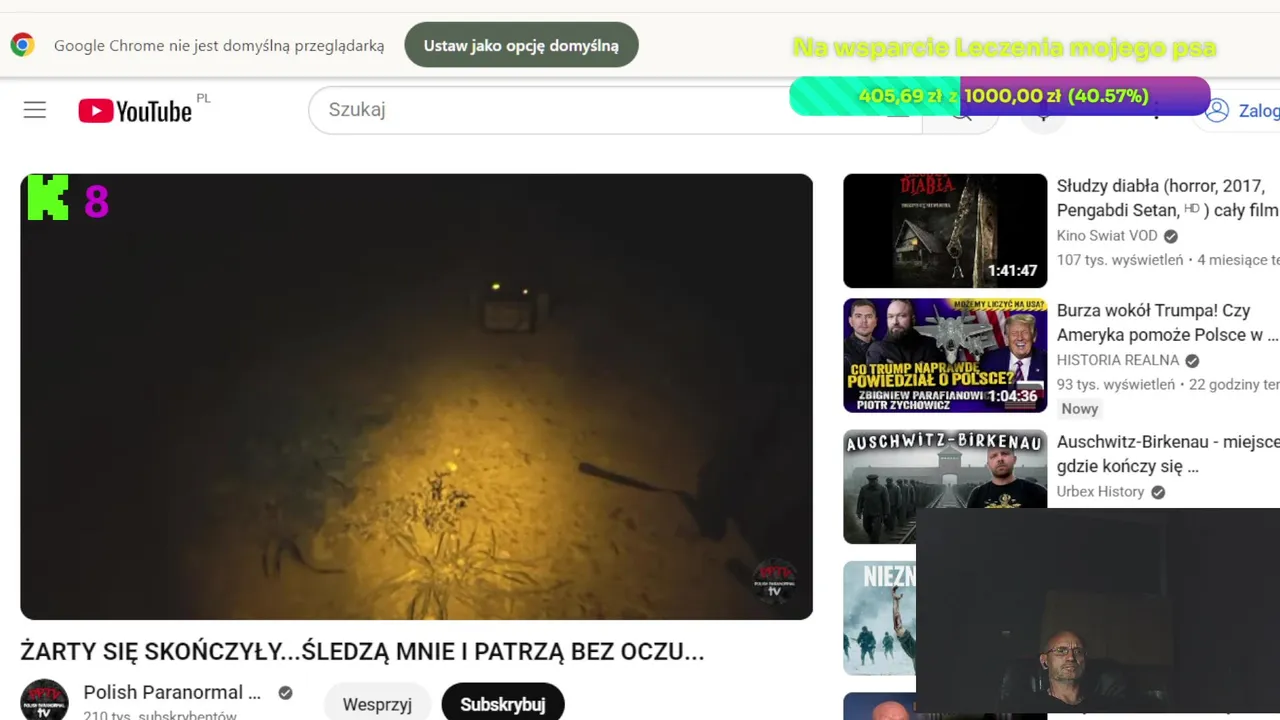
Task: Open the snowy war video thumbnail
Action: pyautogui.click(x=880, y=618)
